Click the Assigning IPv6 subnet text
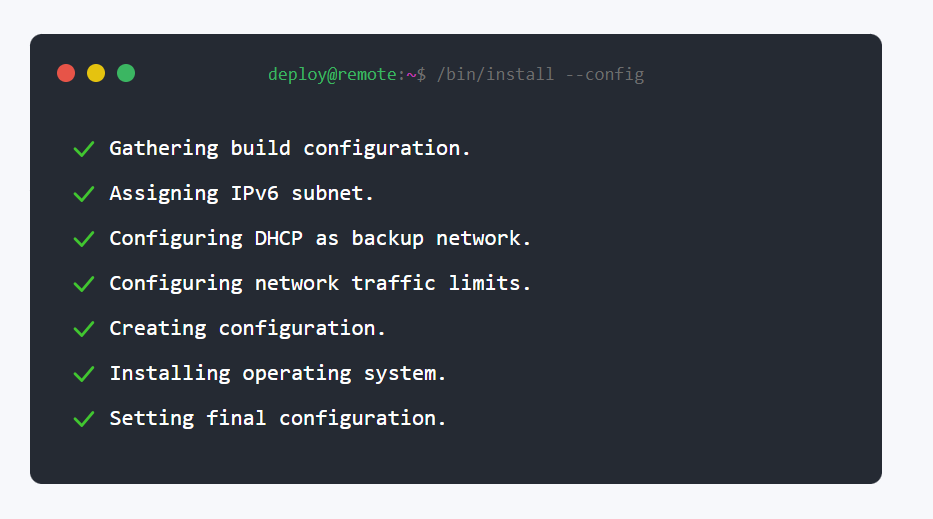Viewport: 933px width, 519px height. click(x=241, y=193)
